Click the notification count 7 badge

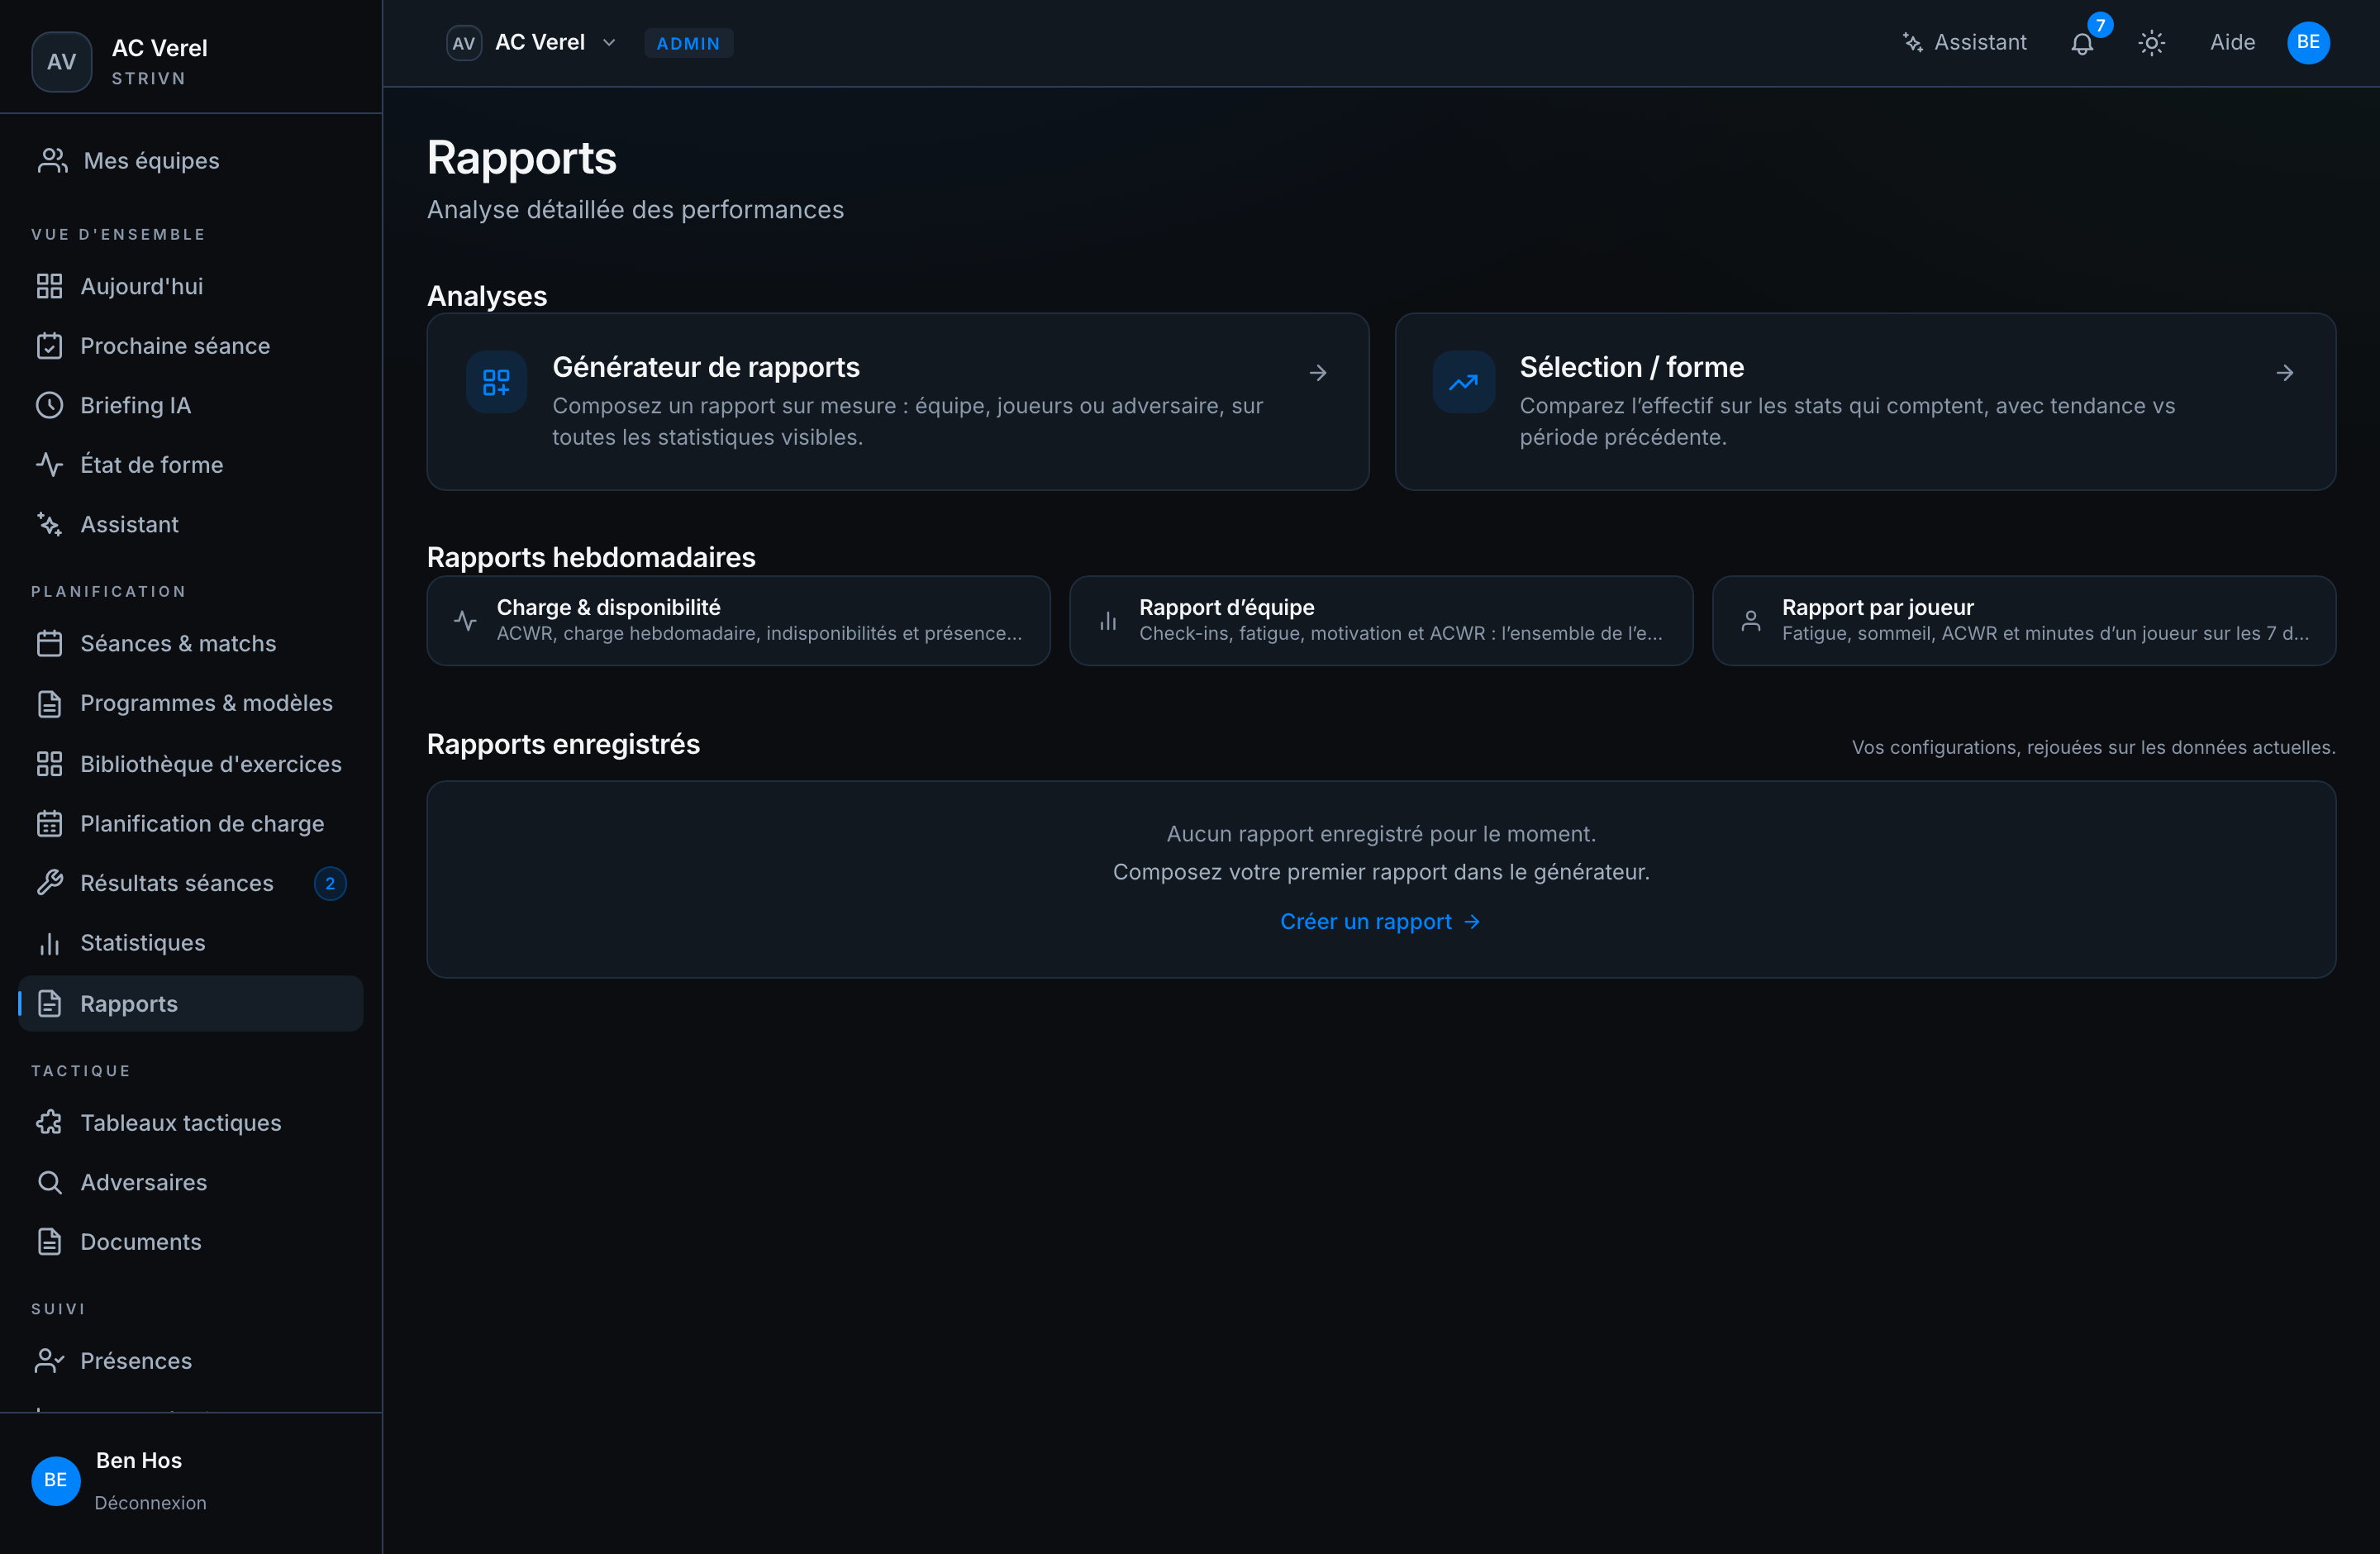coord(2100,25)
